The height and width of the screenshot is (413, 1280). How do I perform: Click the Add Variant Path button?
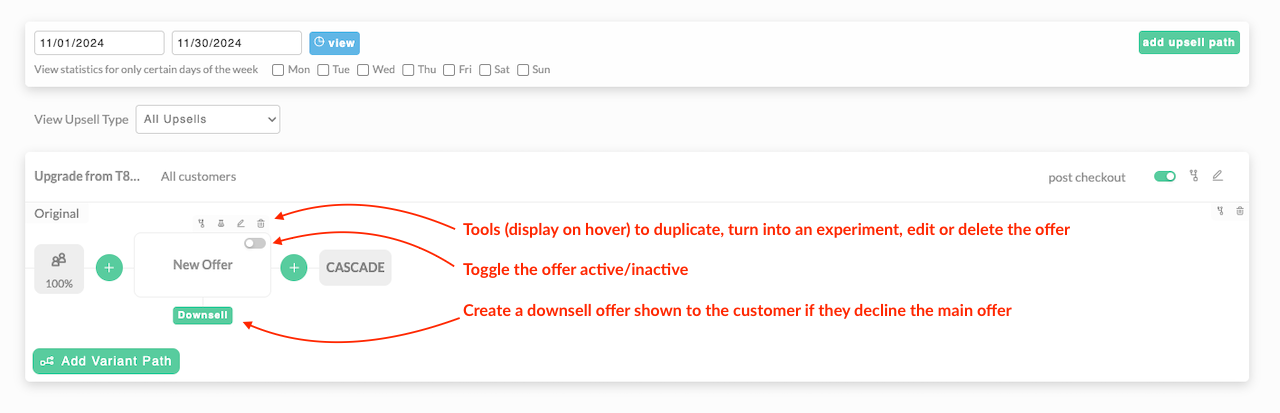(106, 361)
